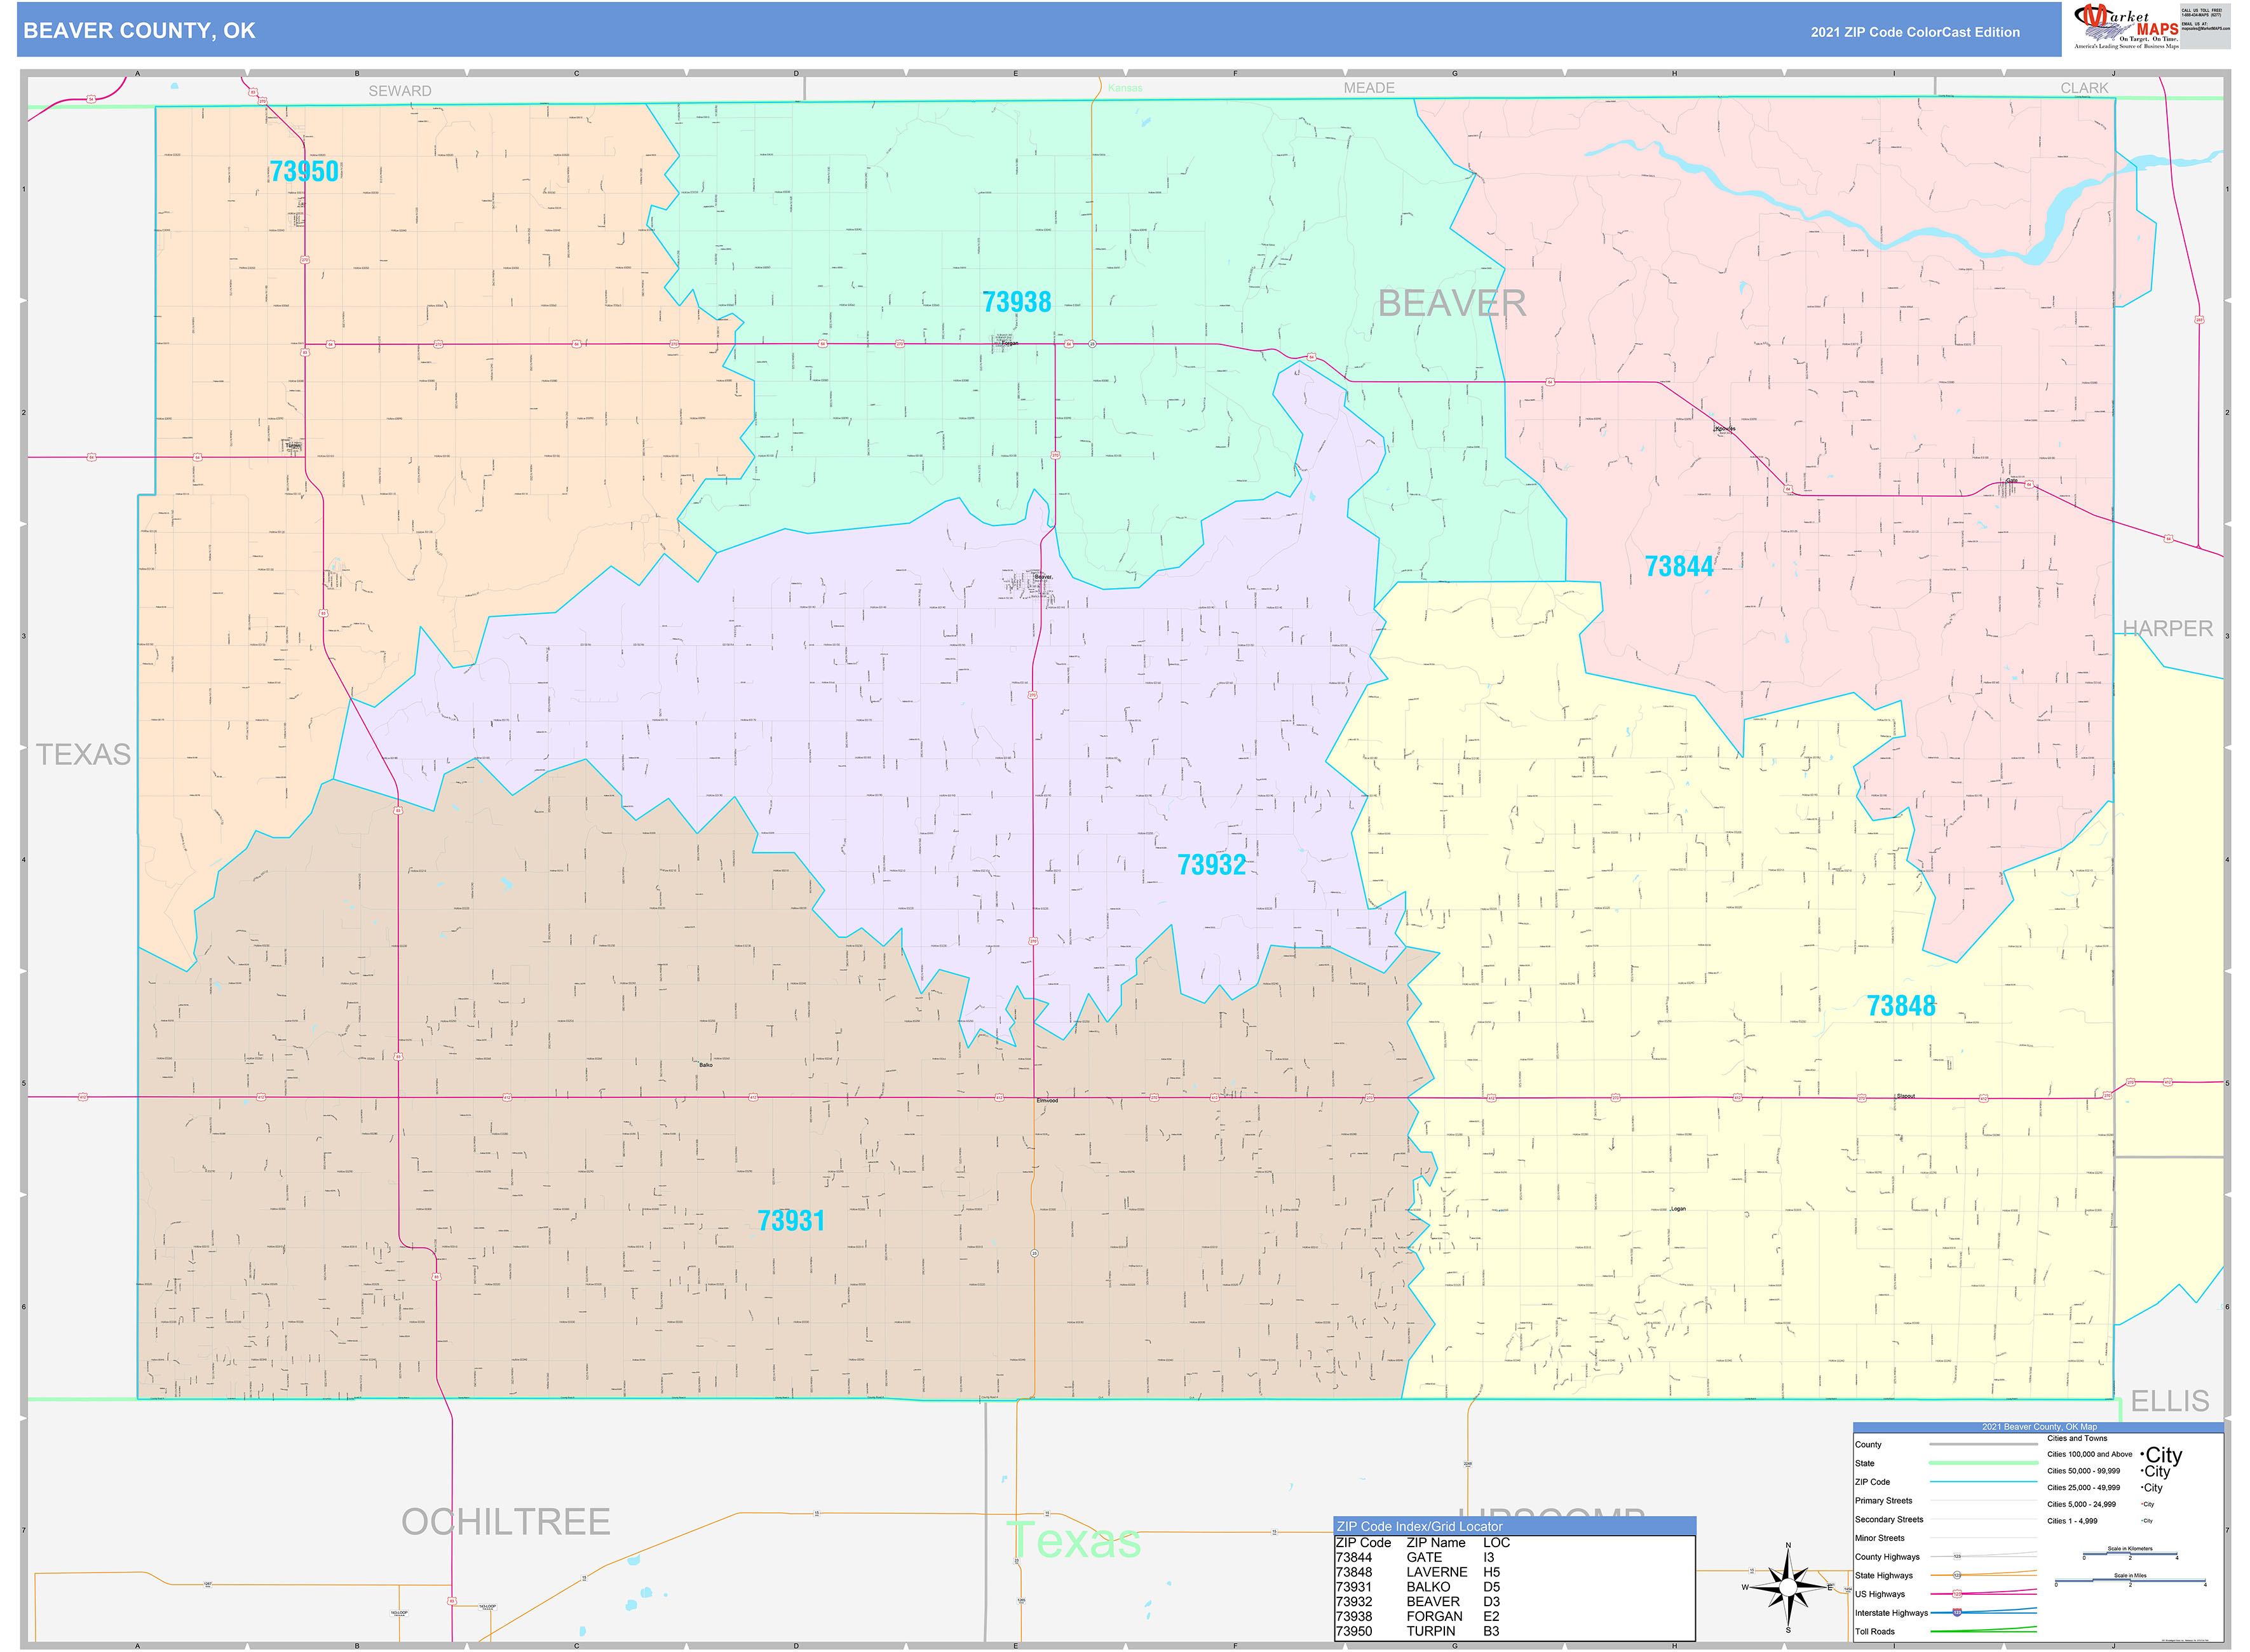Image resolution: width=2250 pixels, height=1652 pixels.
Task: Click TURPIN in the ZIP index table
Action: 1431,1631
